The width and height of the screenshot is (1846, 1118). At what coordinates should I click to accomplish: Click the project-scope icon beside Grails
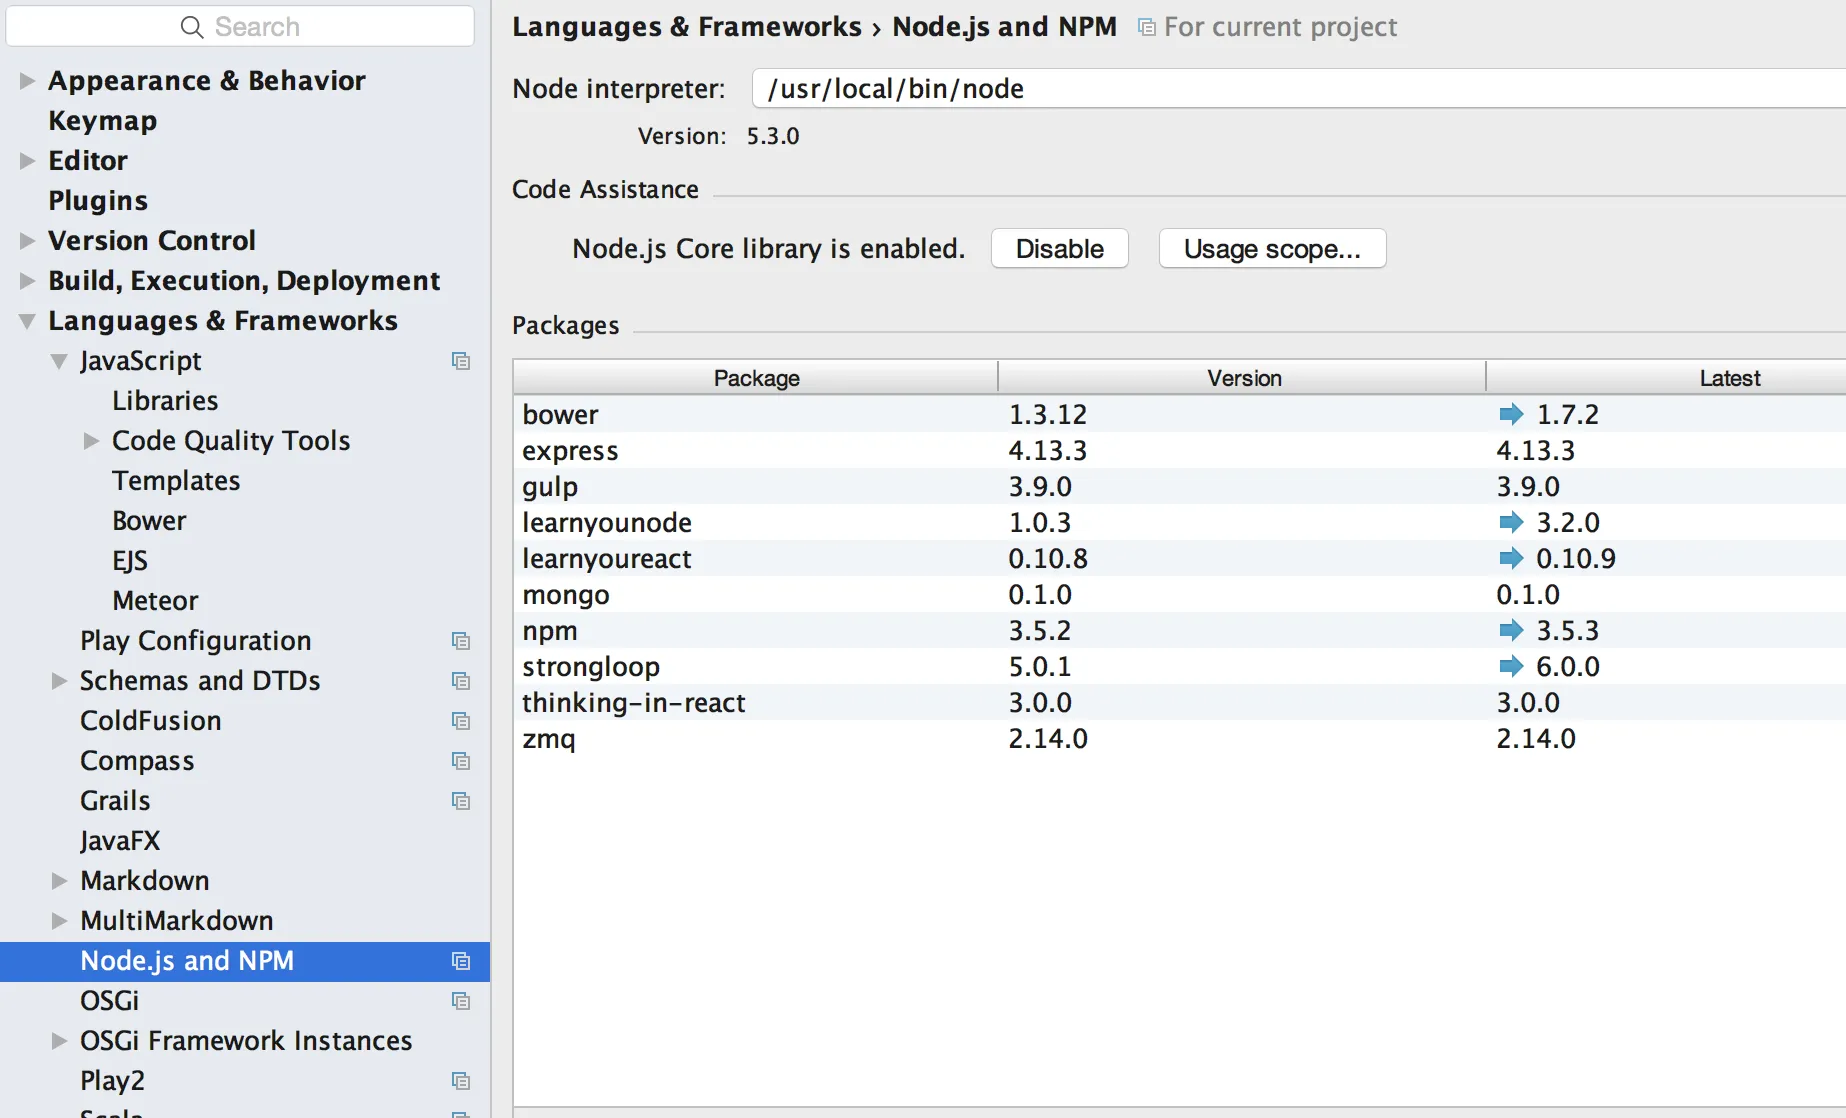tap(461, 801)
